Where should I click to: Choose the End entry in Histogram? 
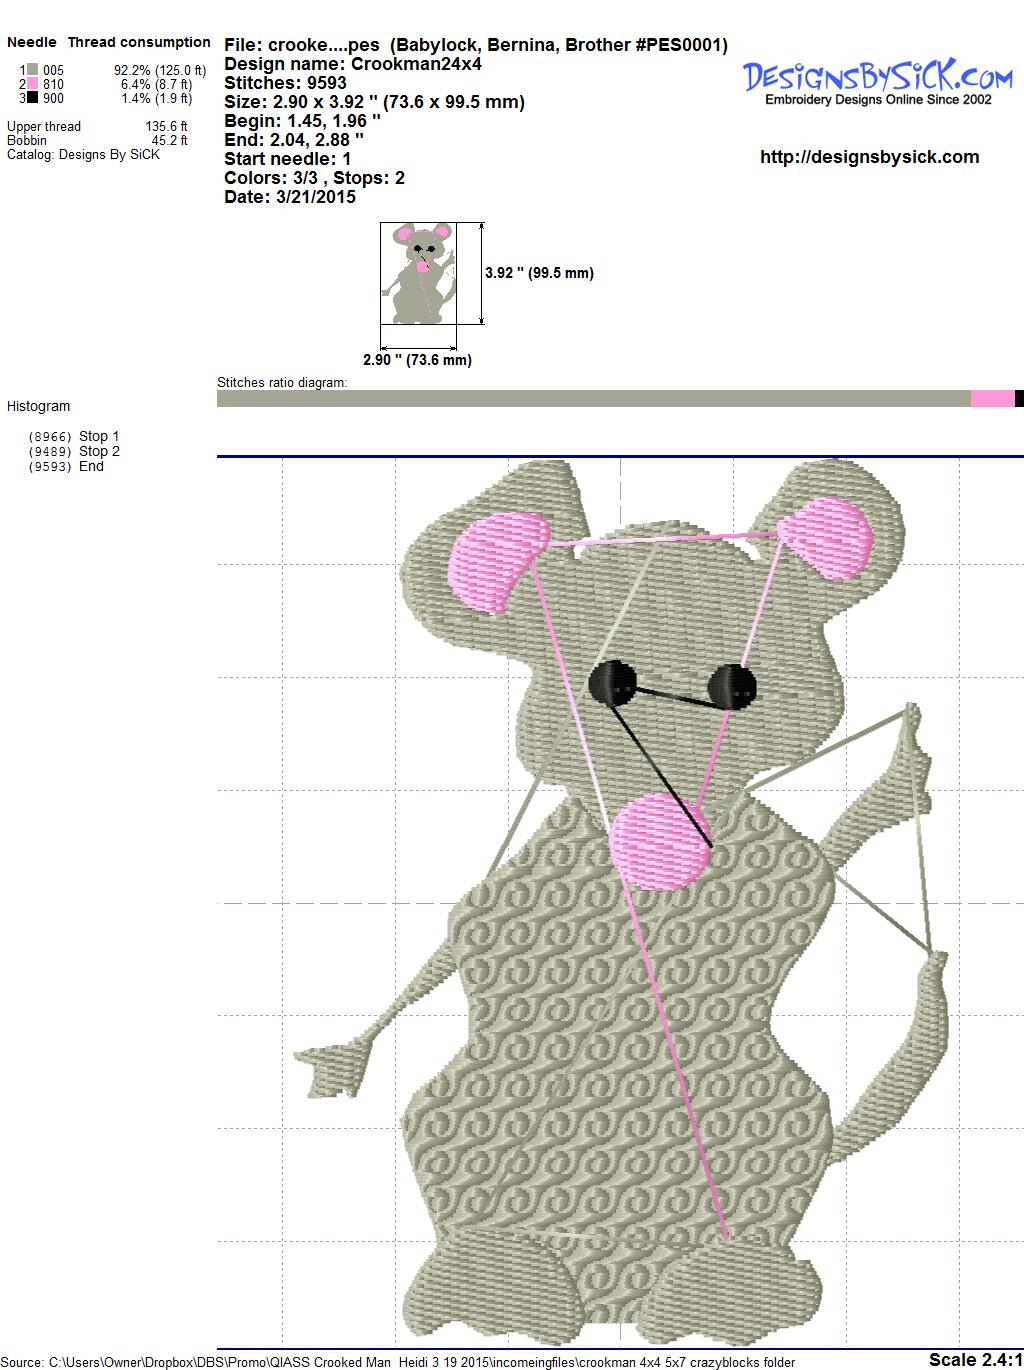tap(91, 466)
